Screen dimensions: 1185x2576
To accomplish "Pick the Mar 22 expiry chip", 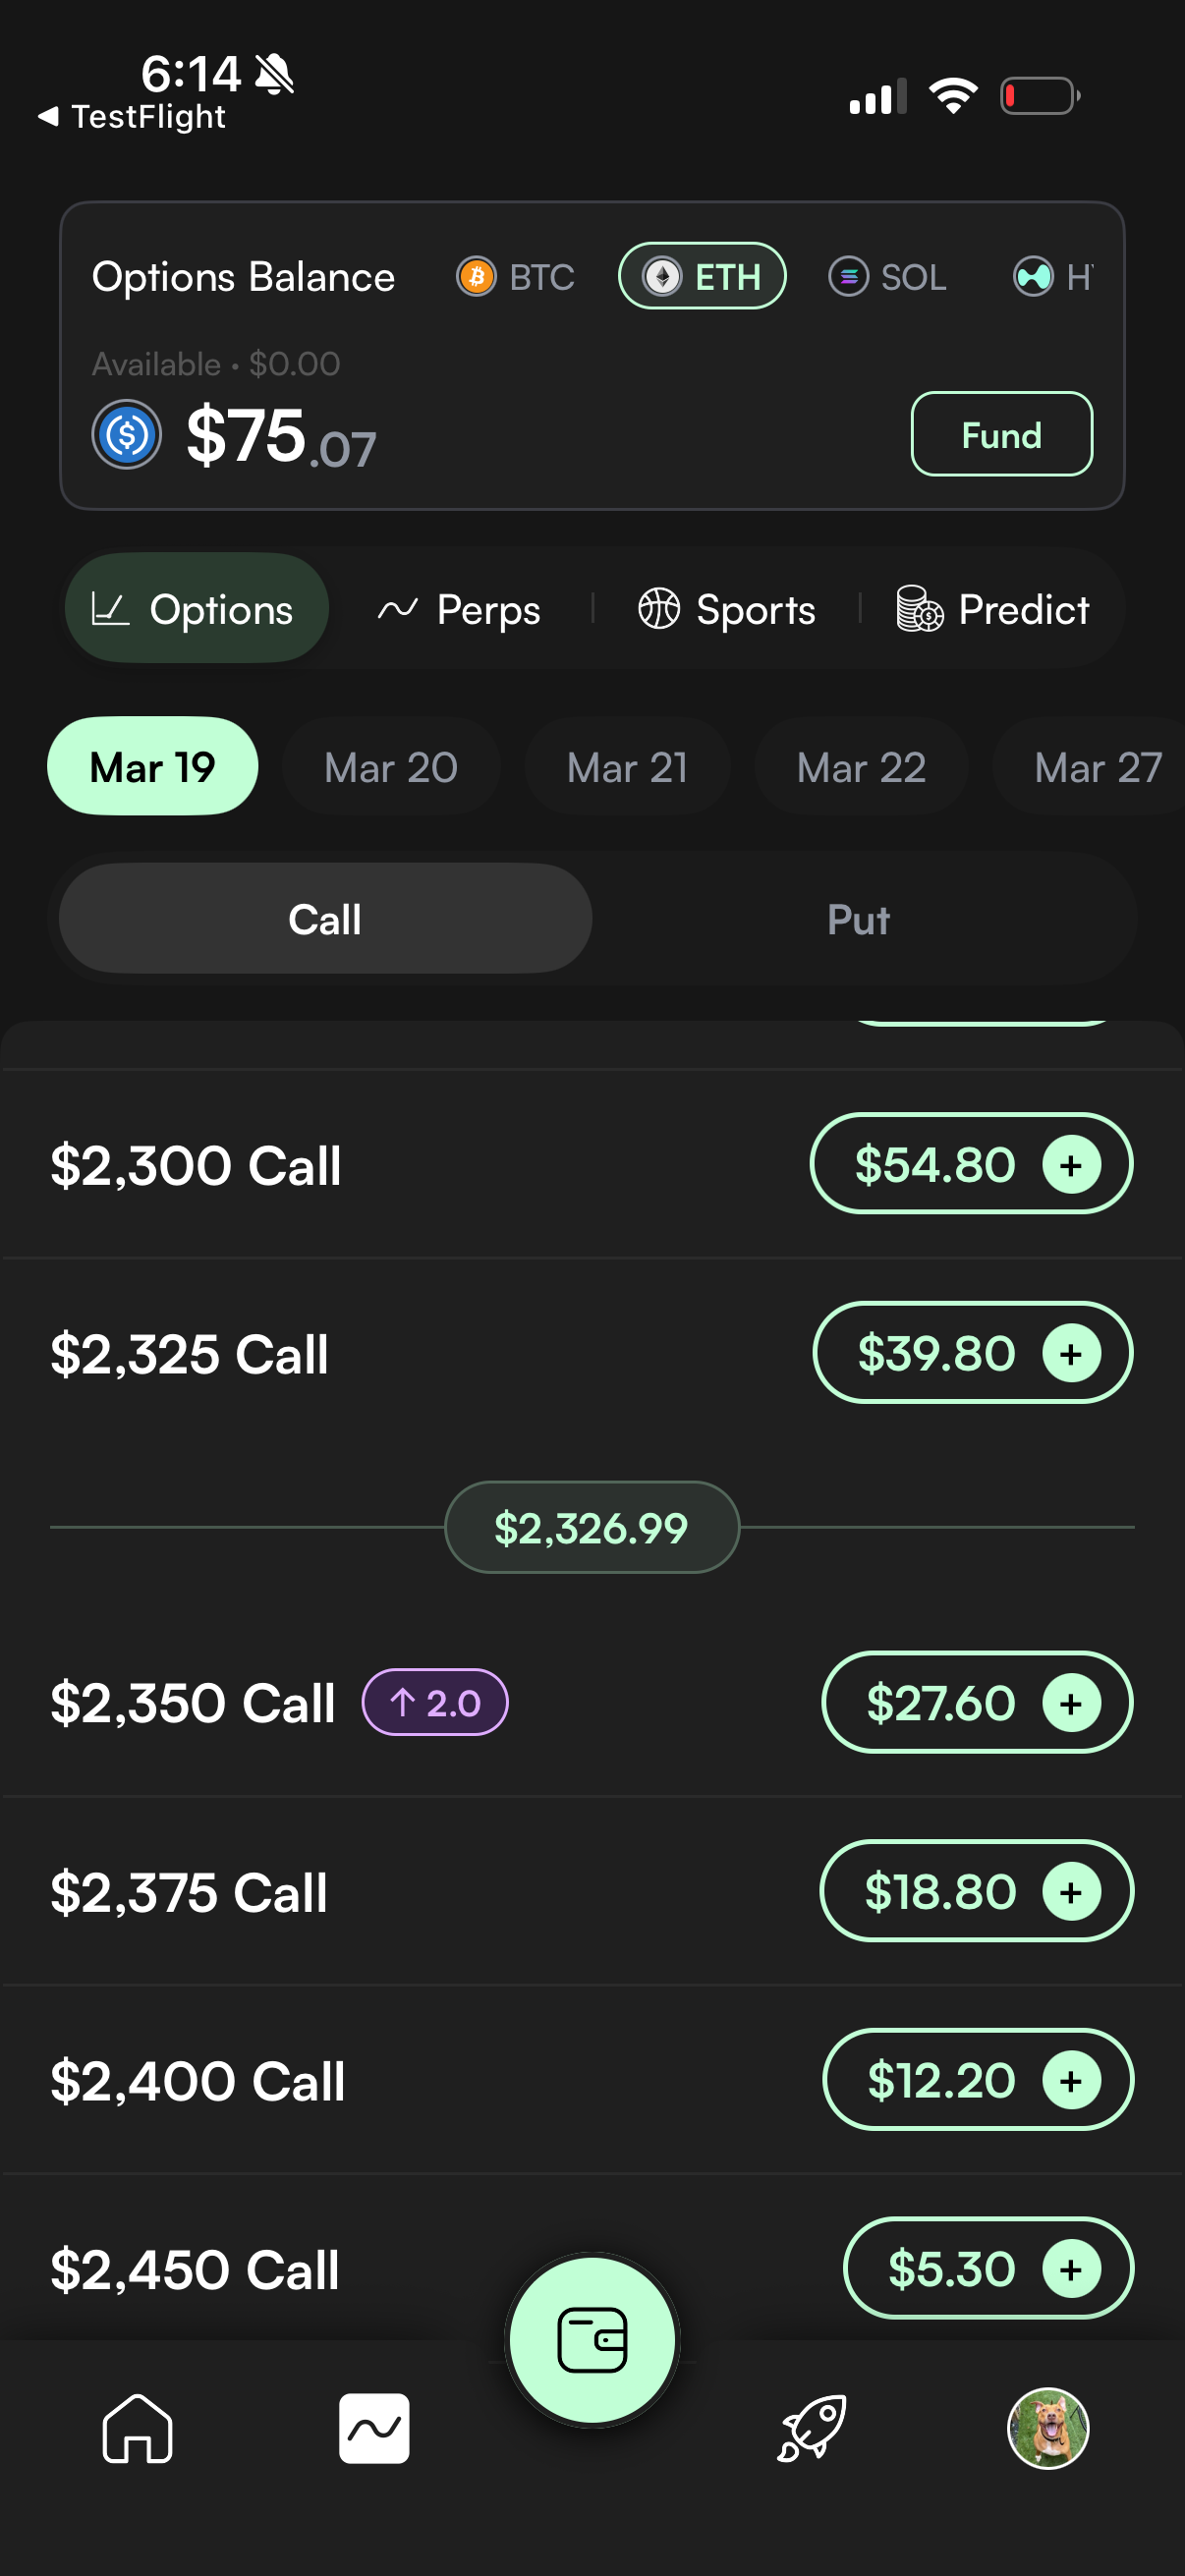I will [x=861, y=767].
